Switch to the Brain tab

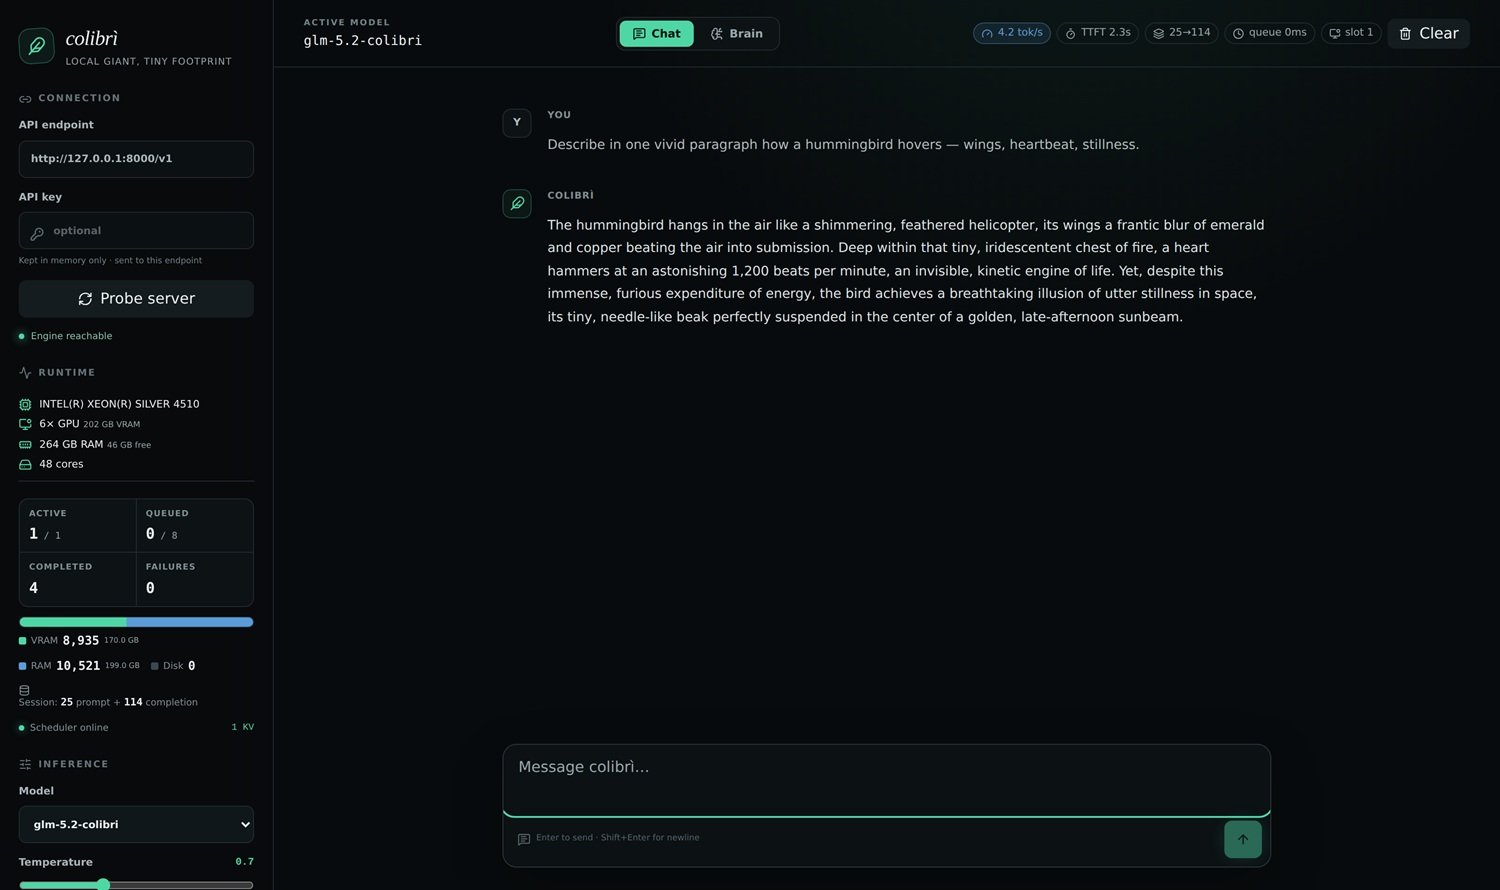point(737,34)
